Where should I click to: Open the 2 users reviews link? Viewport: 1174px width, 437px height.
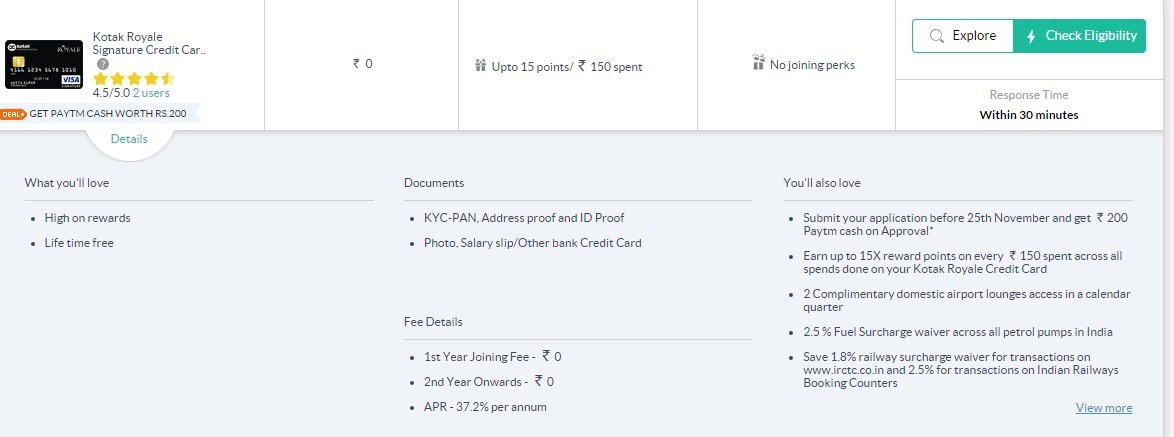click(151, 92)
